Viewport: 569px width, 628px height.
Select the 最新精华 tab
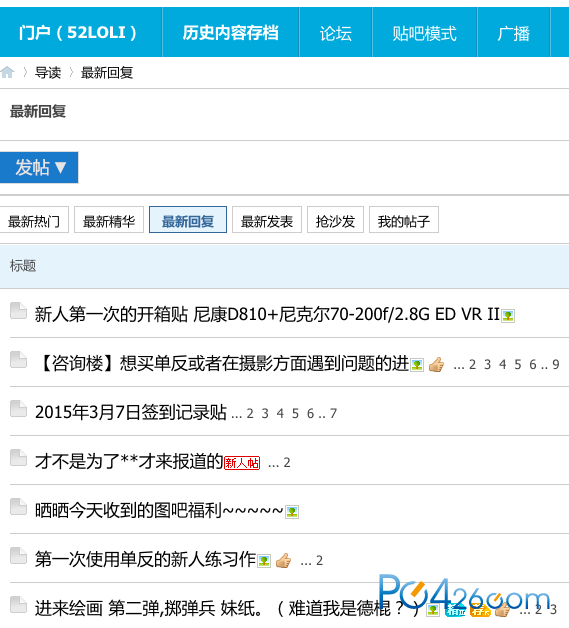109,219
